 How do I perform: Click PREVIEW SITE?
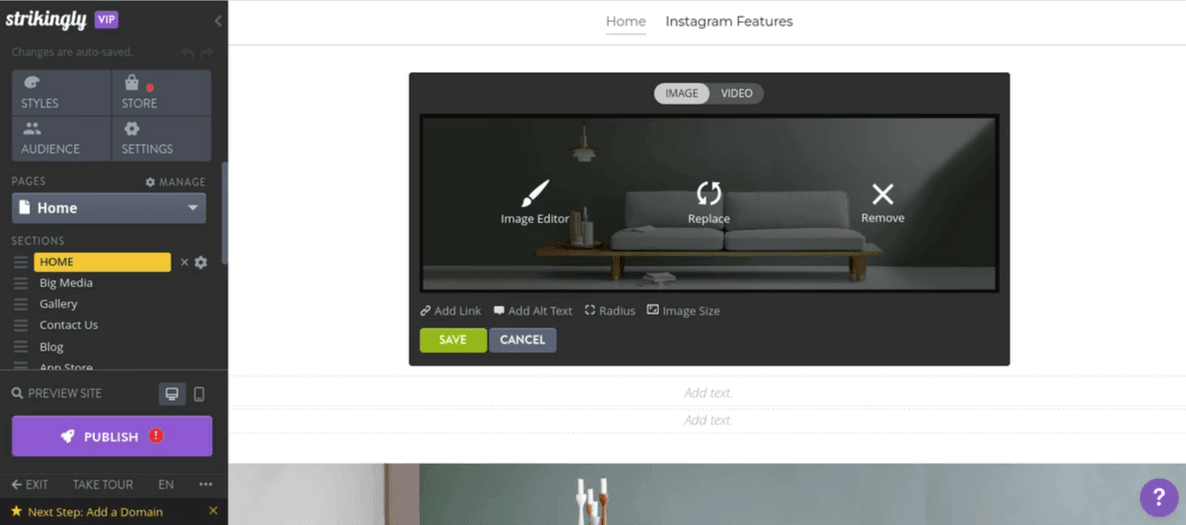57,393
